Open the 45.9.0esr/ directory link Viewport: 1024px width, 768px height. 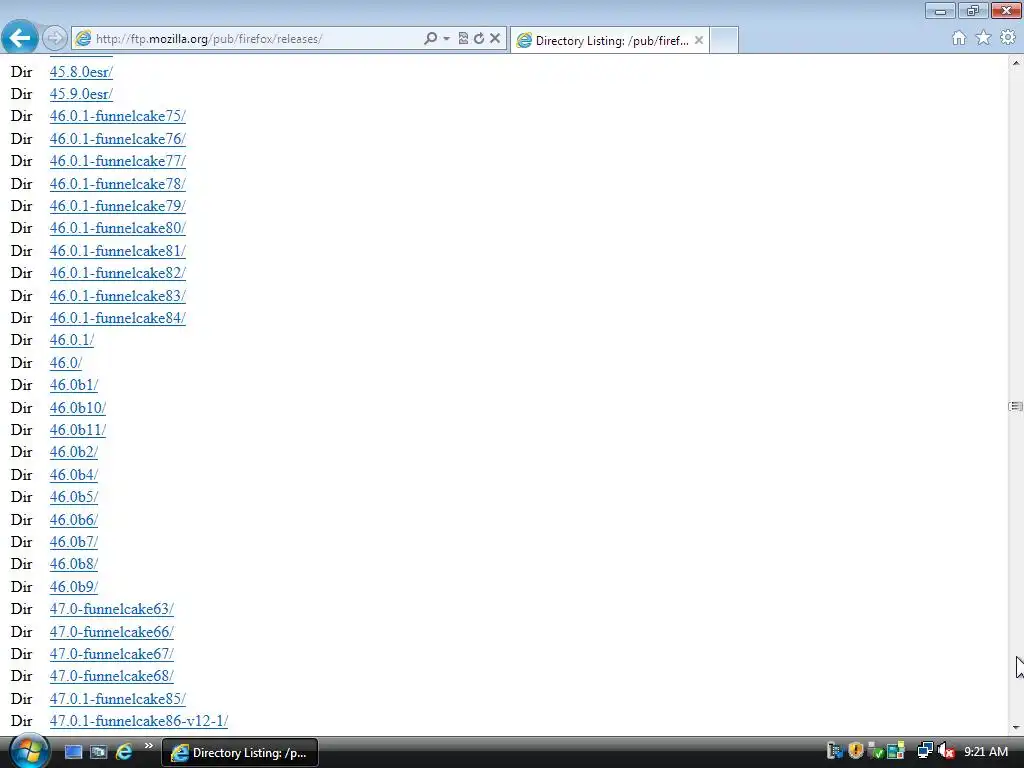click(81, 94)
